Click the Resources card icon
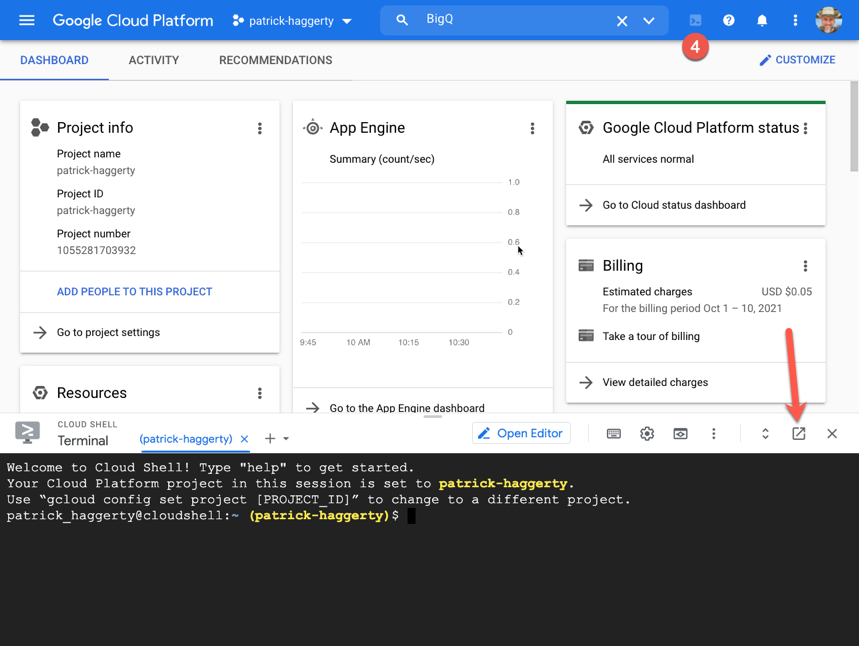The width and height of the screenshot is (859, 646). coord(40,393)
